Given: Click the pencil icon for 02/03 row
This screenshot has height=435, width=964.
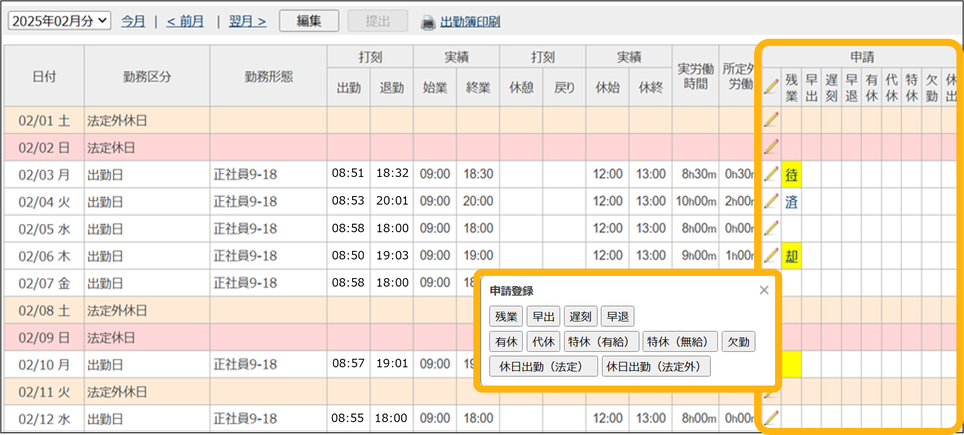Looking at the screenshot, I should pos(771,174).
